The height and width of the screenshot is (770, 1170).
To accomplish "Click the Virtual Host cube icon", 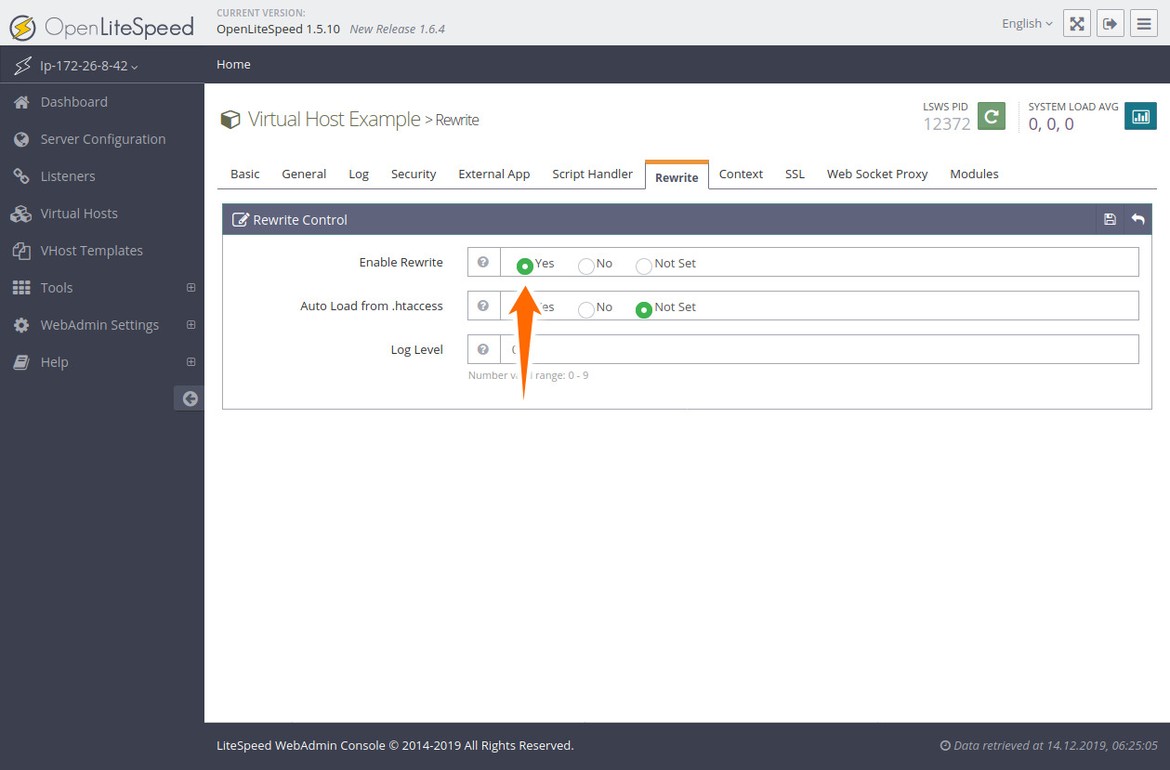I will coord(231,119).
